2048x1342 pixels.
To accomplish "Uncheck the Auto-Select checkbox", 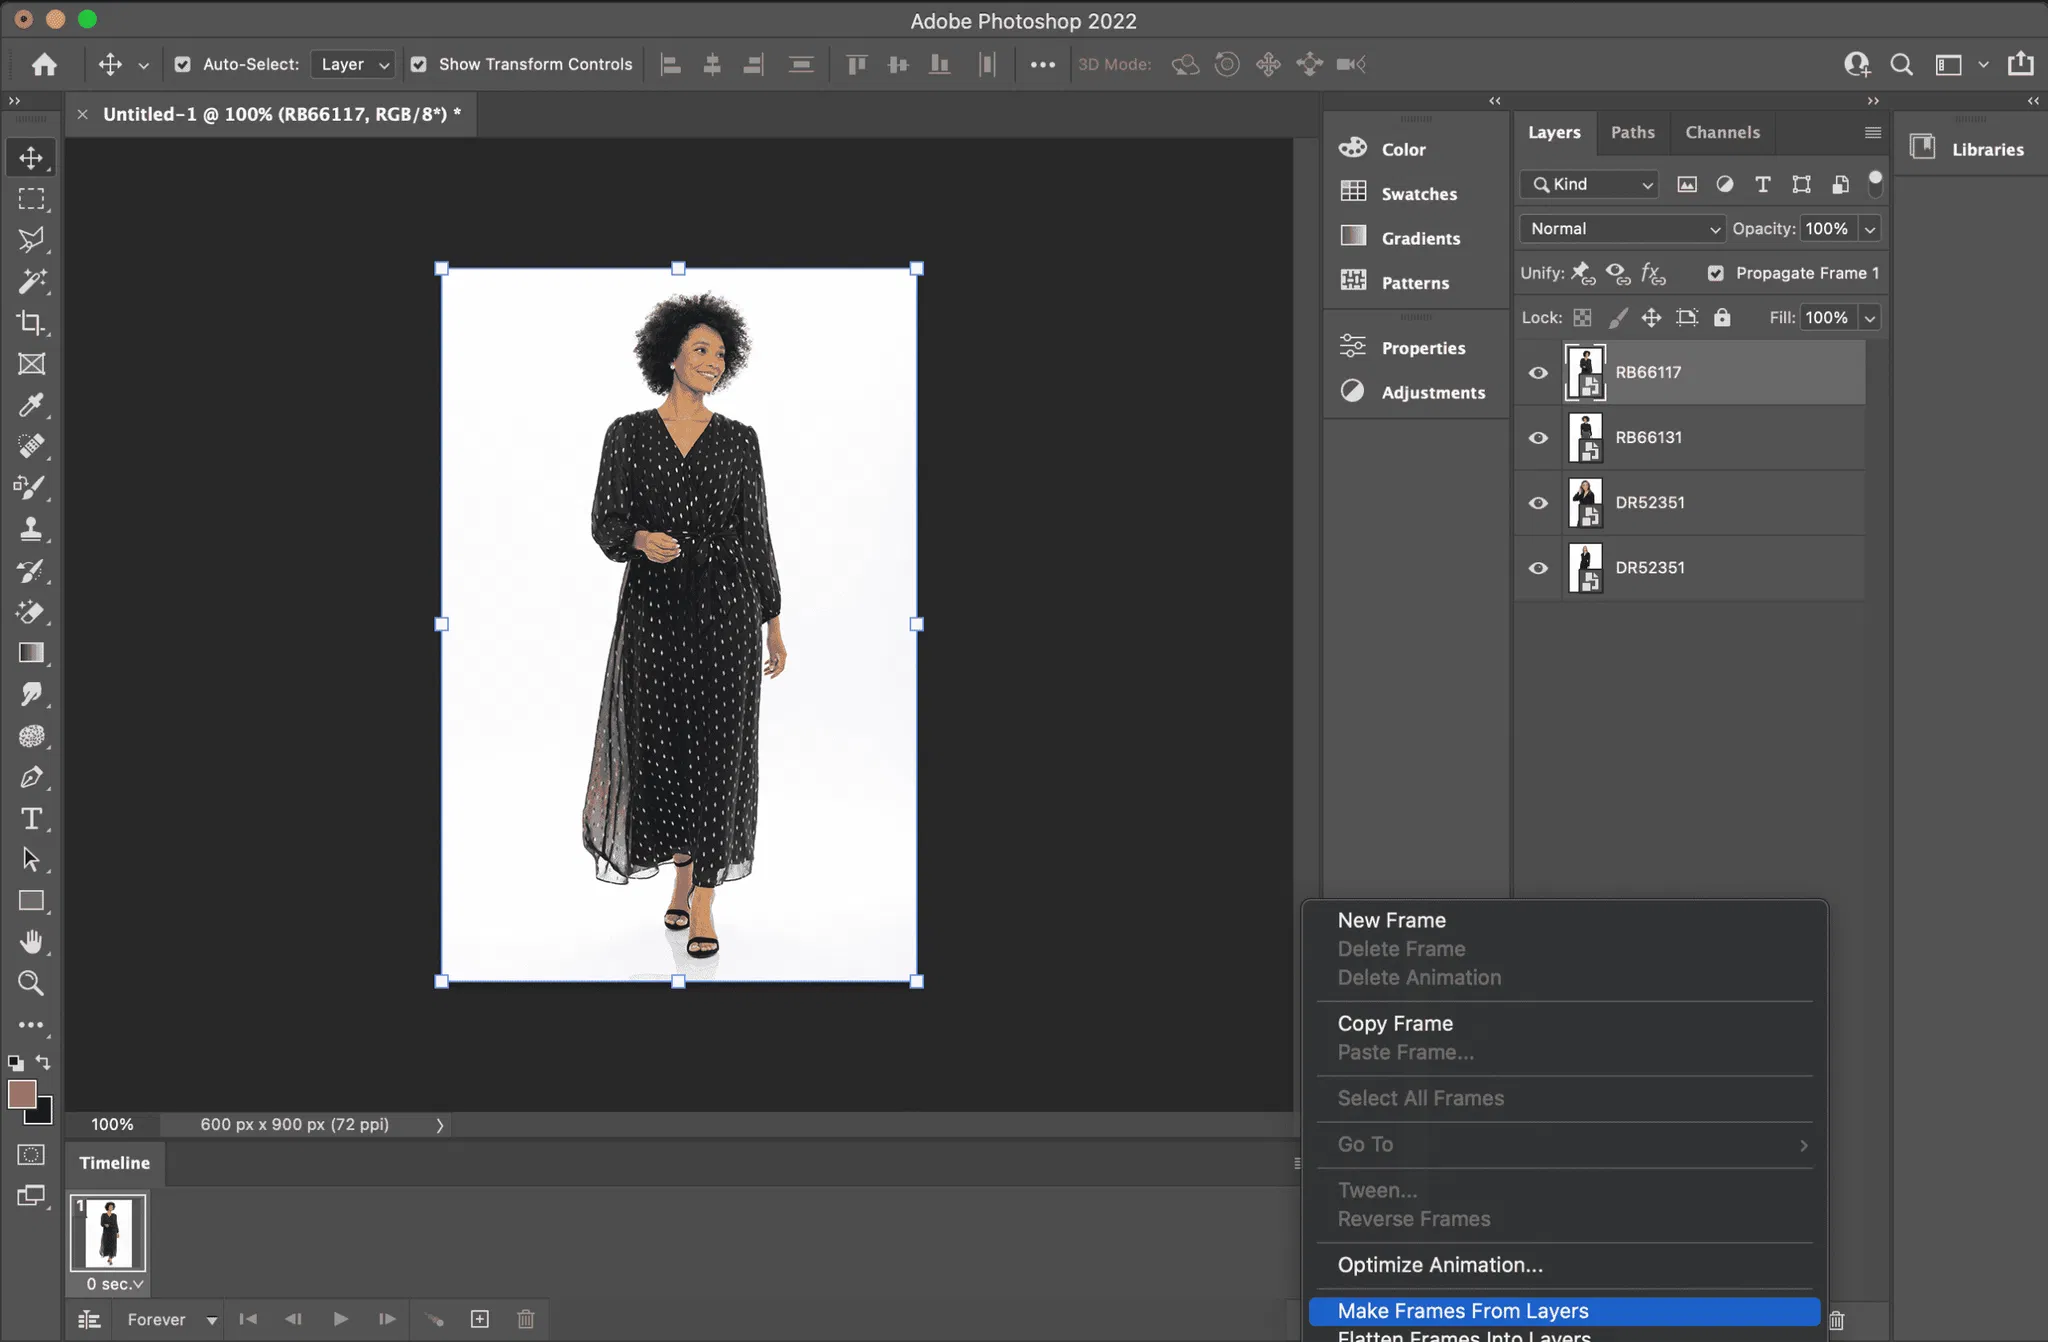I will (x=182, y=64).
